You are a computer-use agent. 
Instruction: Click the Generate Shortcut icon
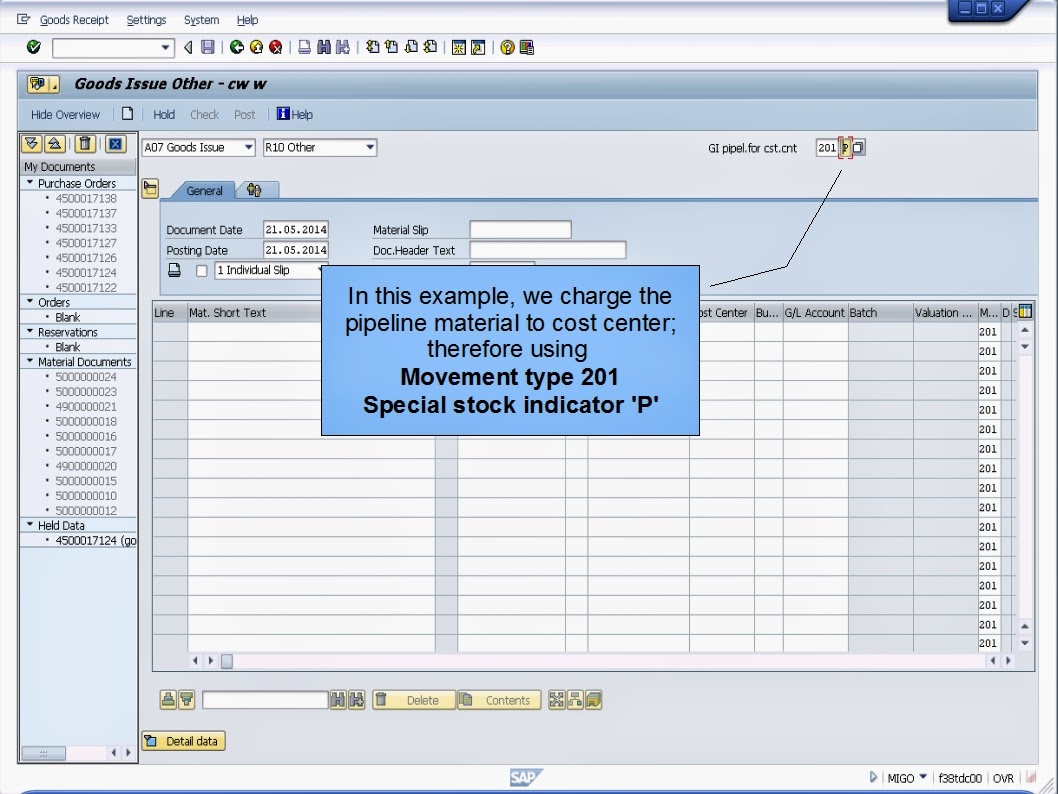pos(478,47)
